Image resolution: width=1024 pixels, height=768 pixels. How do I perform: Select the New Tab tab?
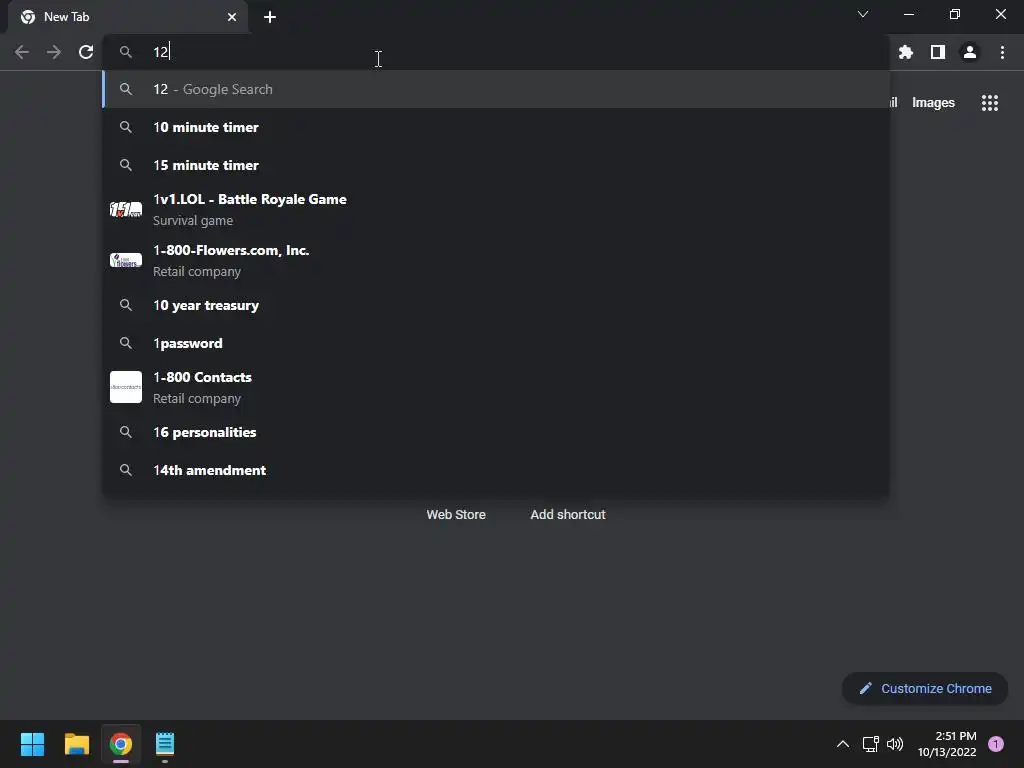128,18
